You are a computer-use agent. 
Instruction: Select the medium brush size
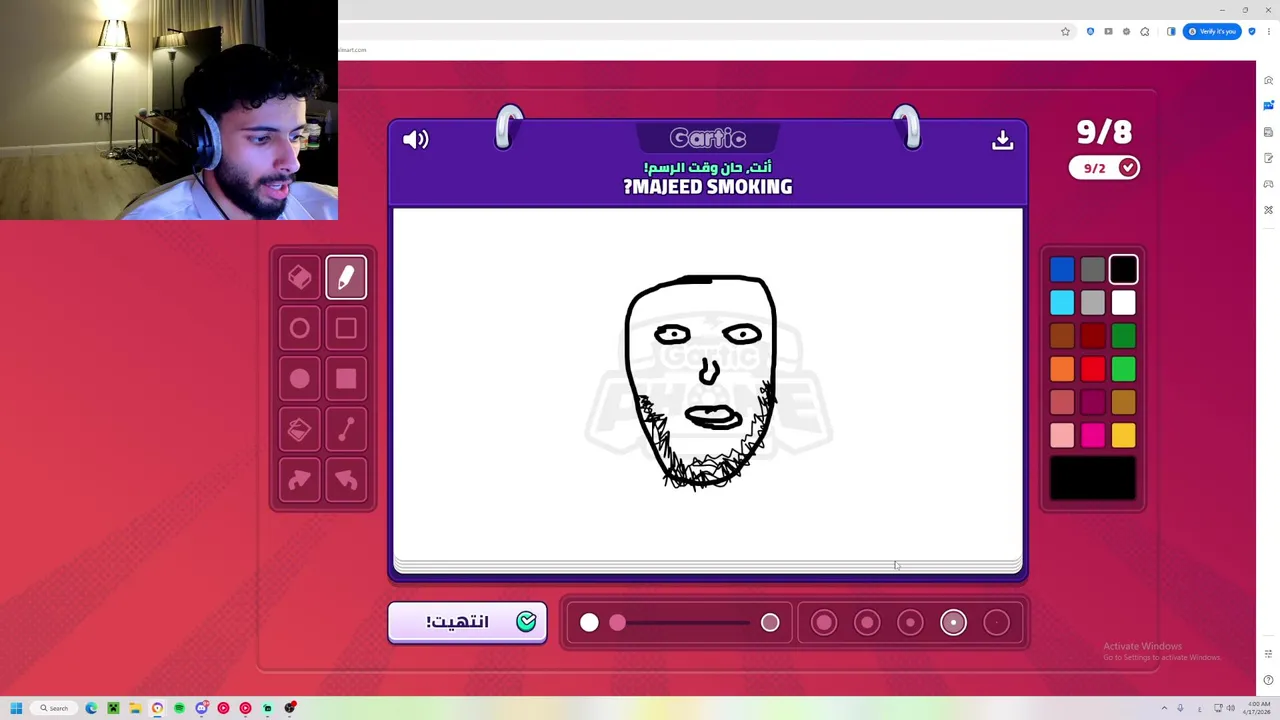[910, 623]
